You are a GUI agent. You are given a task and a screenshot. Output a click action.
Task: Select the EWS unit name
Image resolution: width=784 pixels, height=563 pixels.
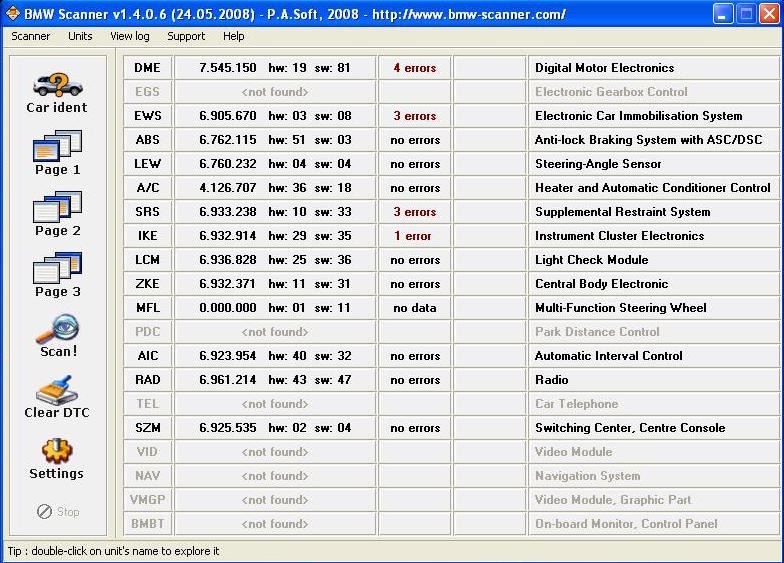tap(148, 116)
